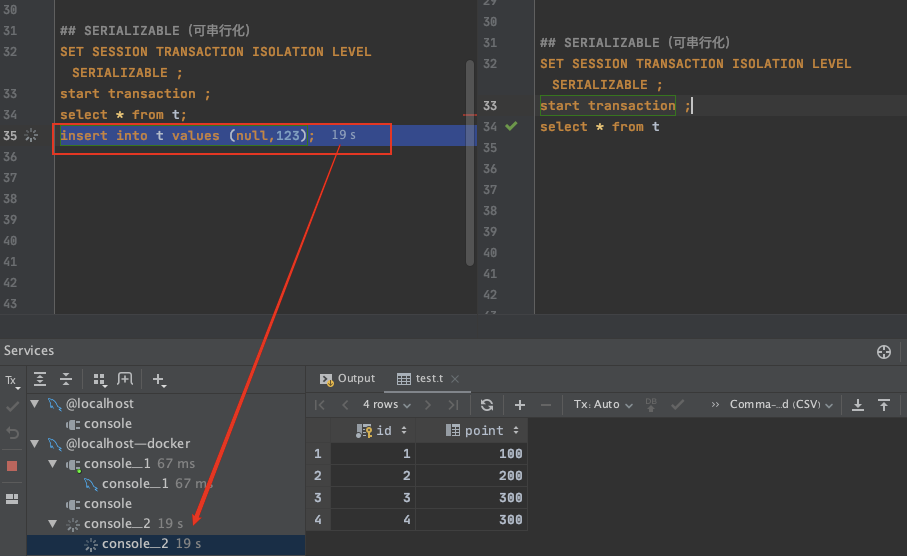Go to last page of rows
This screenshot has height=556, width=907.
[454, 405]
